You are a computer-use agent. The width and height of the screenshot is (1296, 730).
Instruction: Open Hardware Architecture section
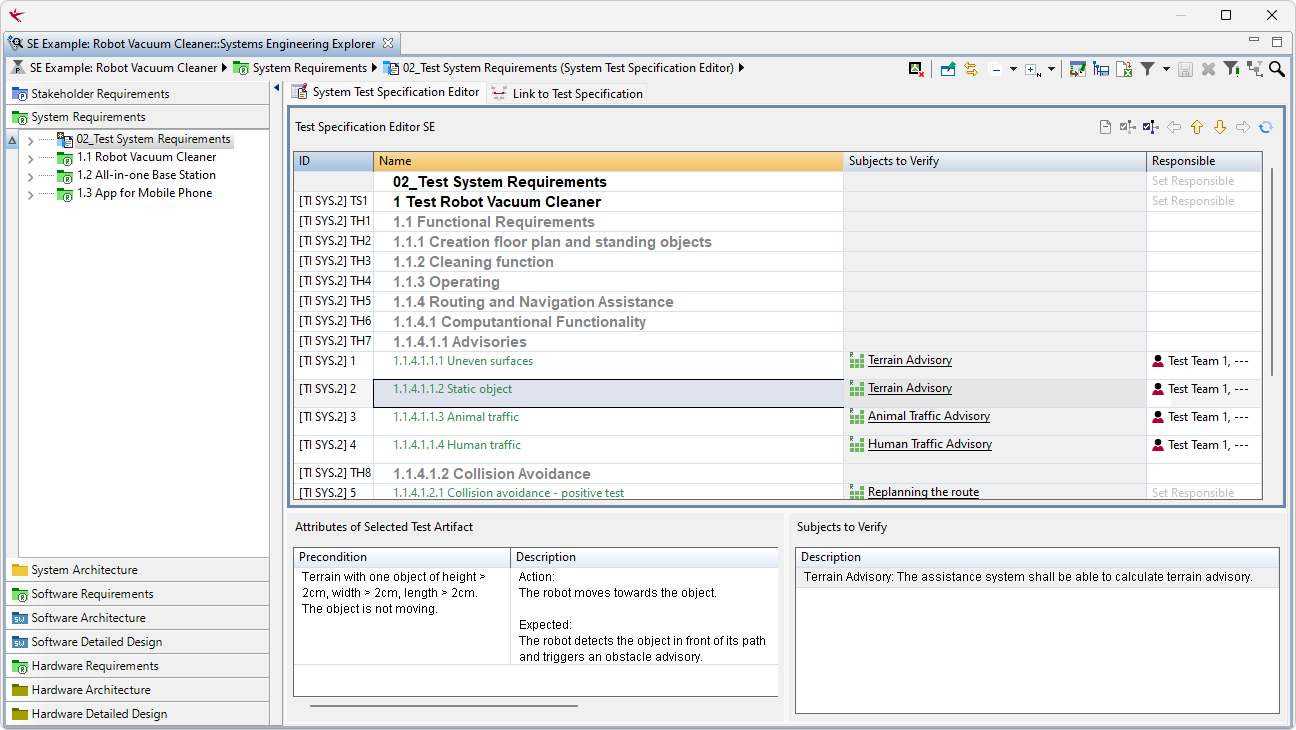click(x=138, y=690)
